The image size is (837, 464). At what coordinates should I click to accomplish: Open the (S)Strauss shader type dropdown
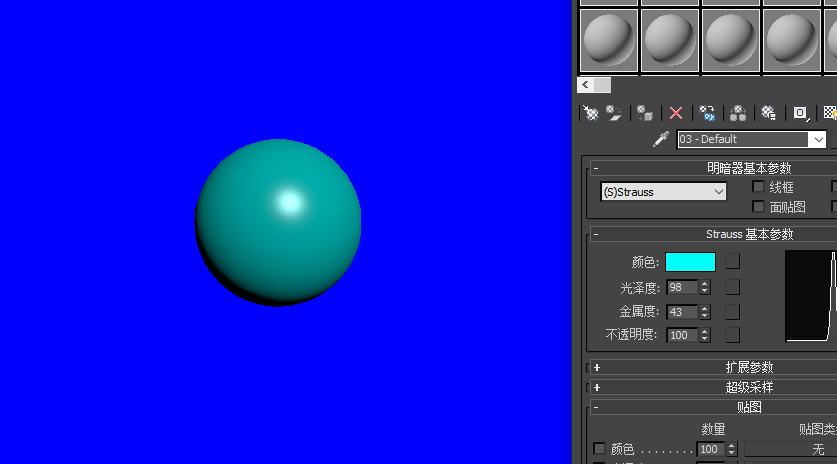click(664, 192)
